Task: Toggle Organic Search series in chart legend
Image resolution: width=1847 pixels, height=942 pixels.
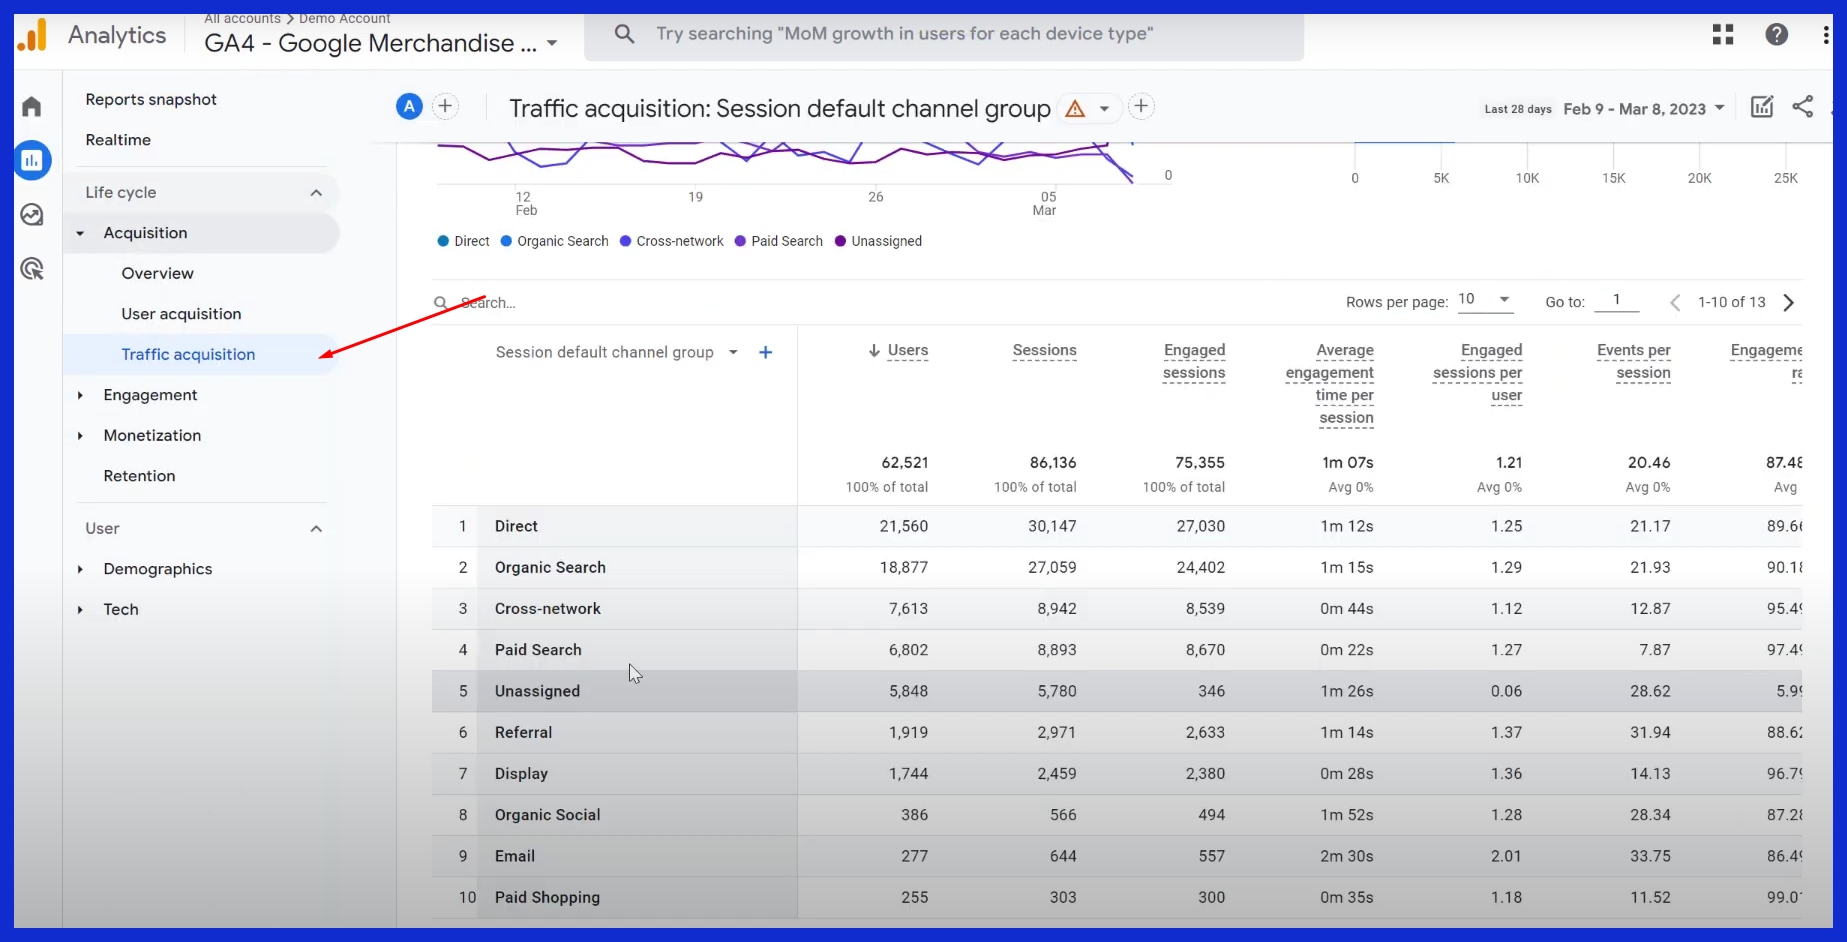Action: pos(554,241)
